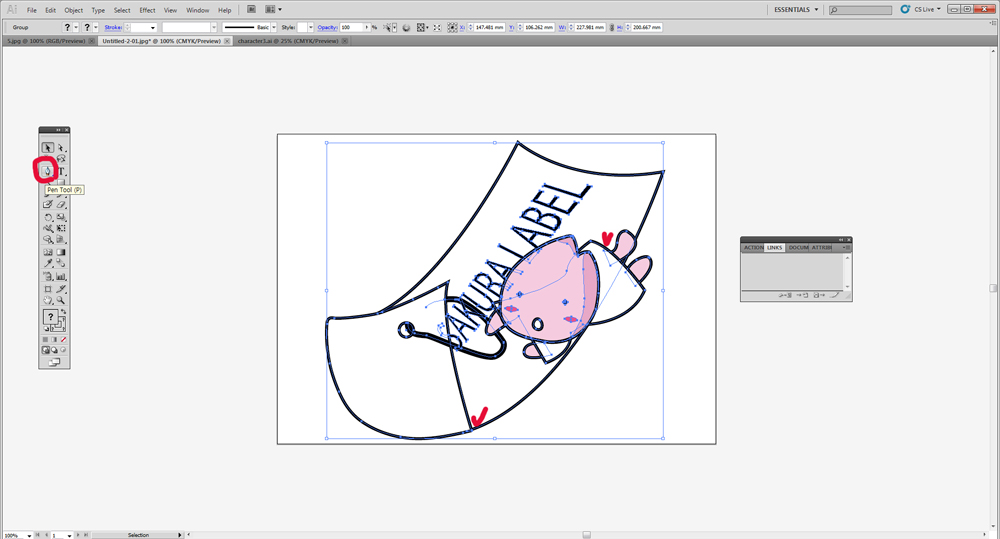Viewport: 1000px width, 539px height.
Task: Open the Arrange Documents dropdown
Action: pyautogui.click(x=273, y=10)
